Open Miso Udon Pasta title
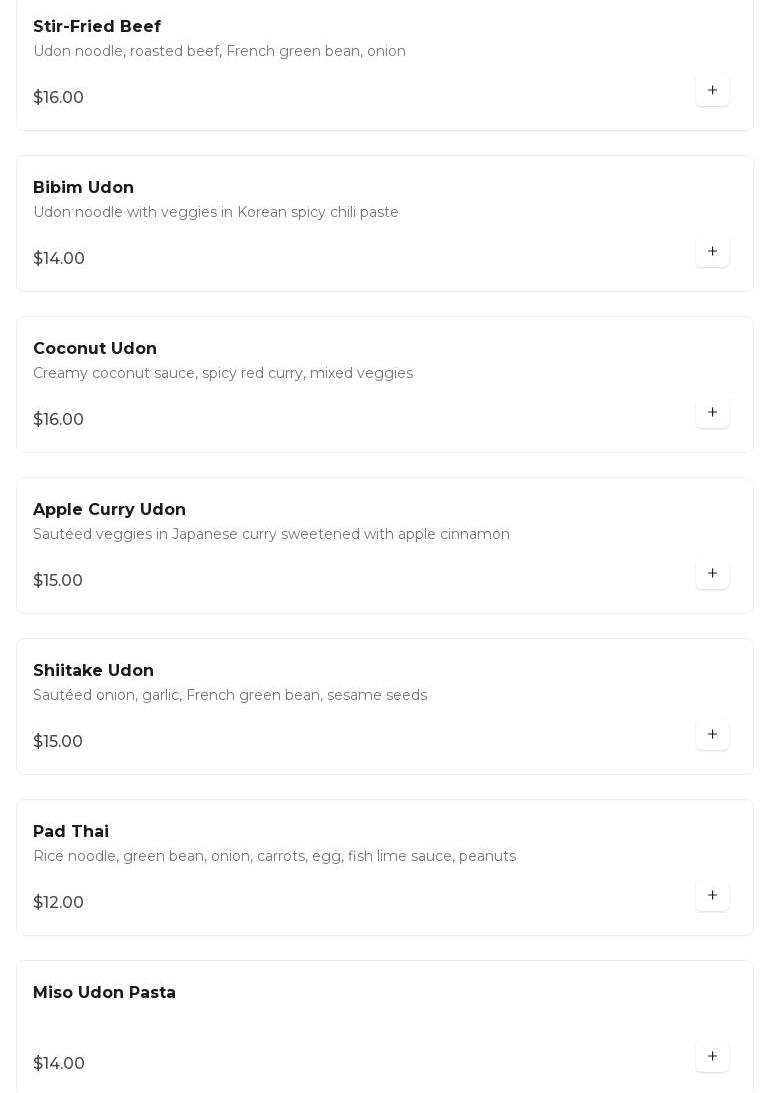This screenshot has width=770, height=1093. click(x=104, y=993)
